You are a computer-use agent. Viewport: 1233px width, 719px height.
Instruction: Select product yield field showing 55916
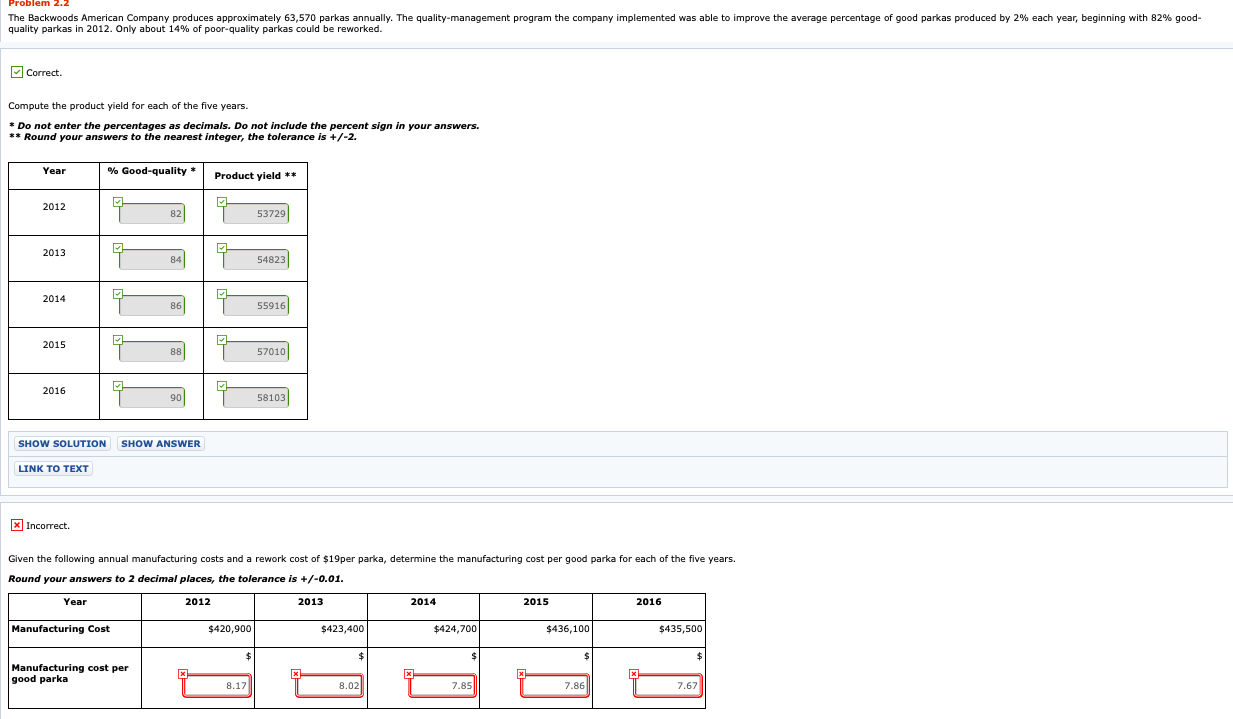click(x=256, y=305)
